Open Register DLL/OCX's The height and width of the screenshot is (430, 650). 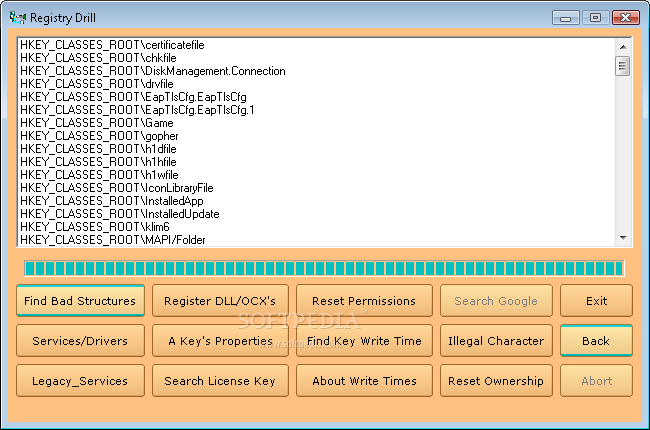220,301
